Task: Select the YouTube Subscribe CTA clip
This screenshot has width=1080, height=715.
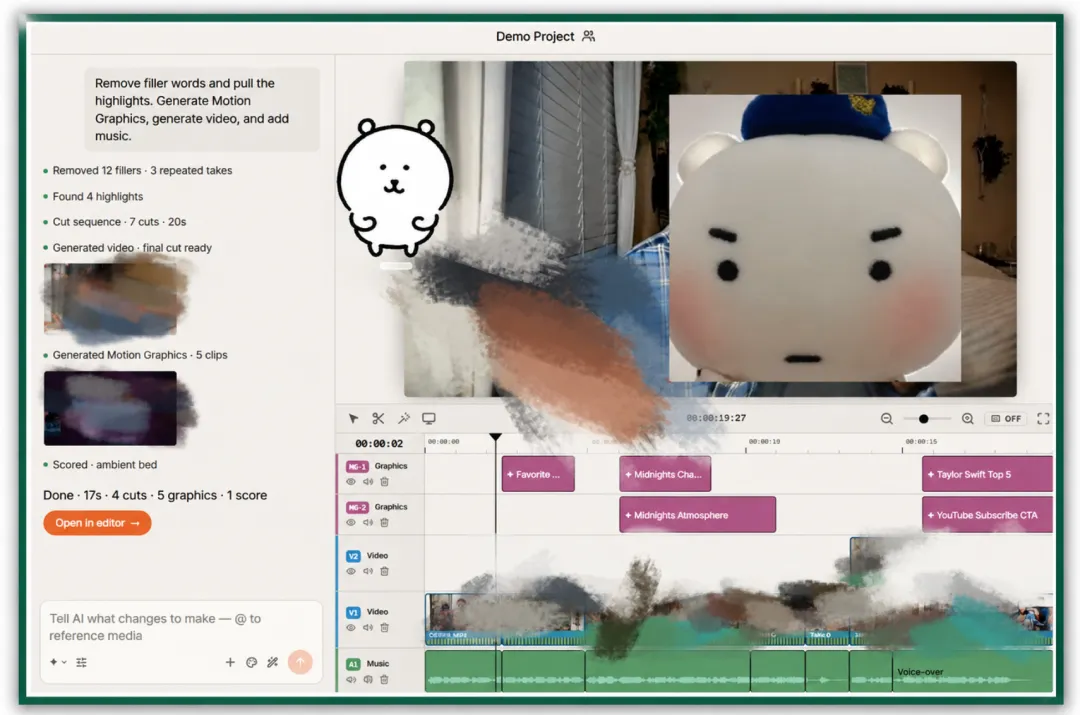Action: click(987, 515)
